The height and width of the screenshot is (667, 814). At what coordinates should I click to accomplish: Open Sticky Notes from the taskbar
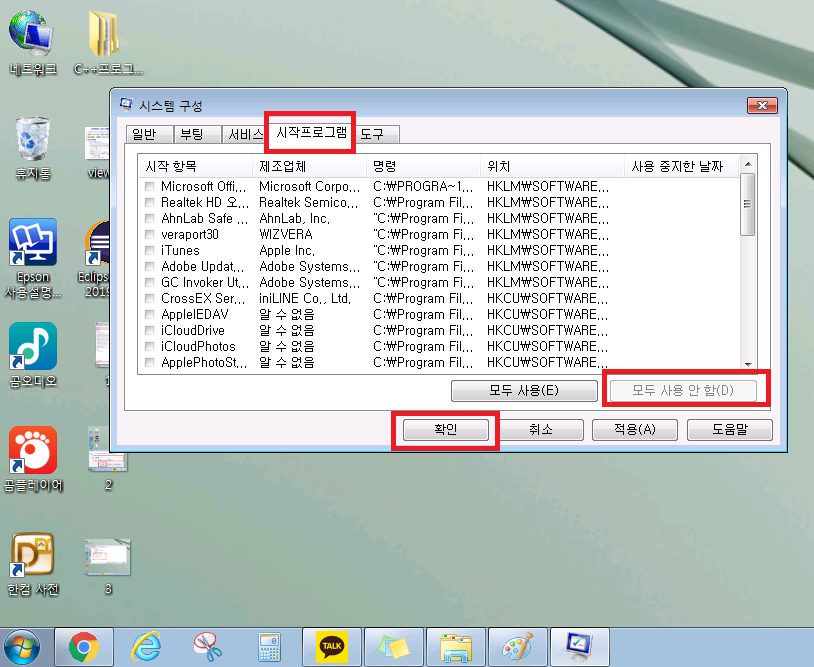[394, 647]
